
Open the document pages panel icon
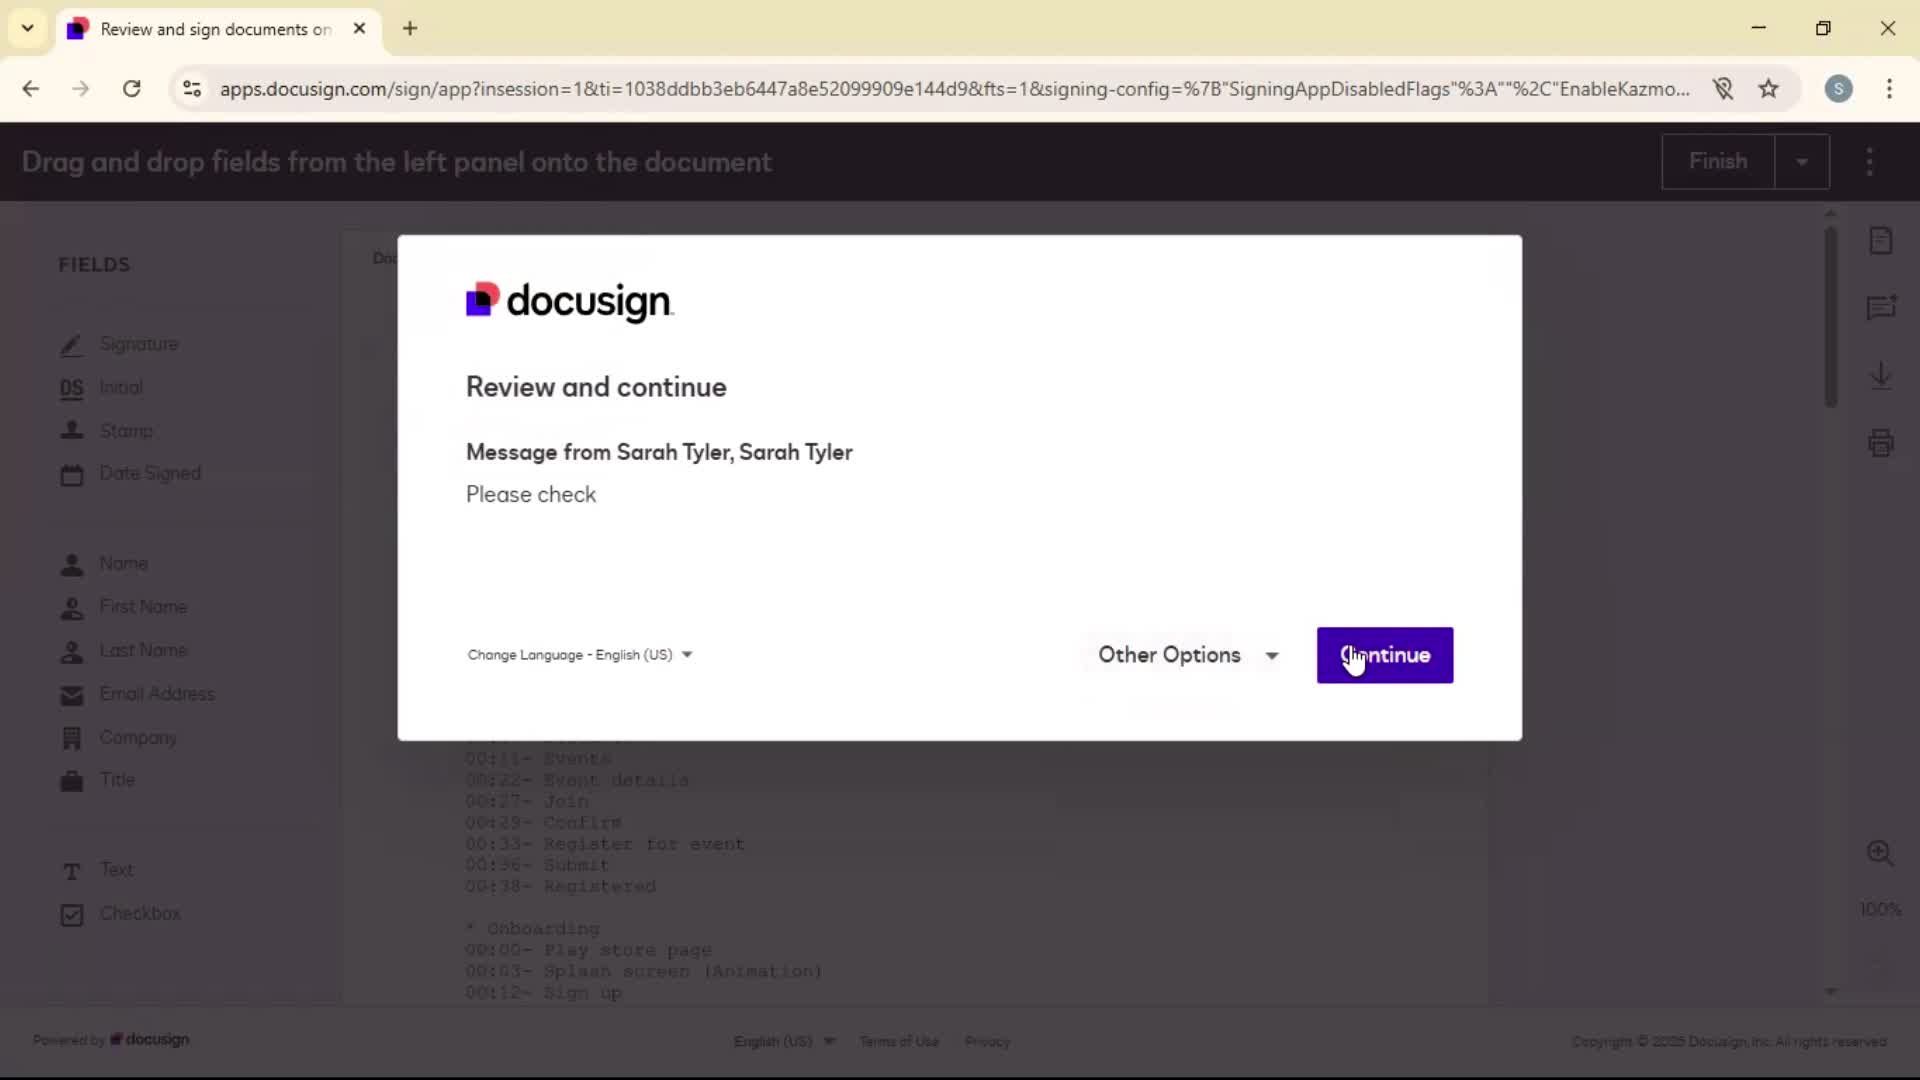click(x=1880, y=241)
